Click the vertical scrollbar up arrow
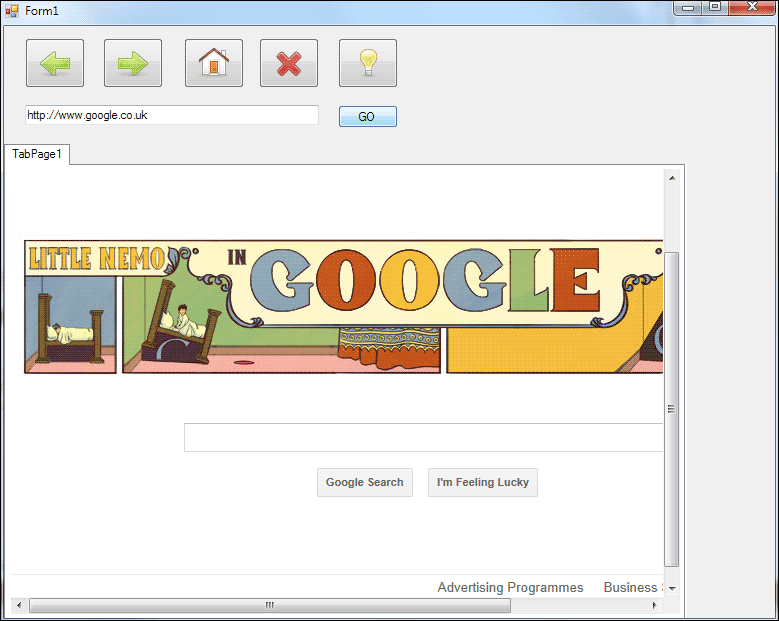The width and height of the screenshot is (779, 621). pyautogui.click(x=672, y=178)
